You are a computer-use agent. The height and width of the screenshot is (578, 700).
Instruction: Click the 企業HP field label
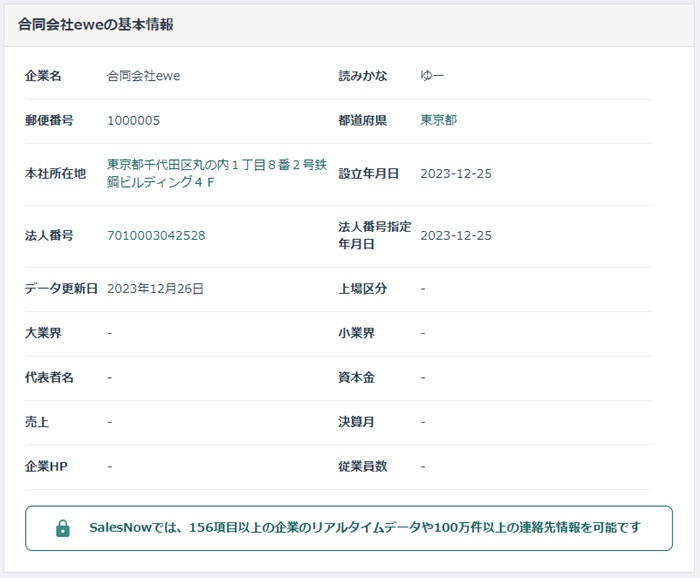click(x=46, y=466)
